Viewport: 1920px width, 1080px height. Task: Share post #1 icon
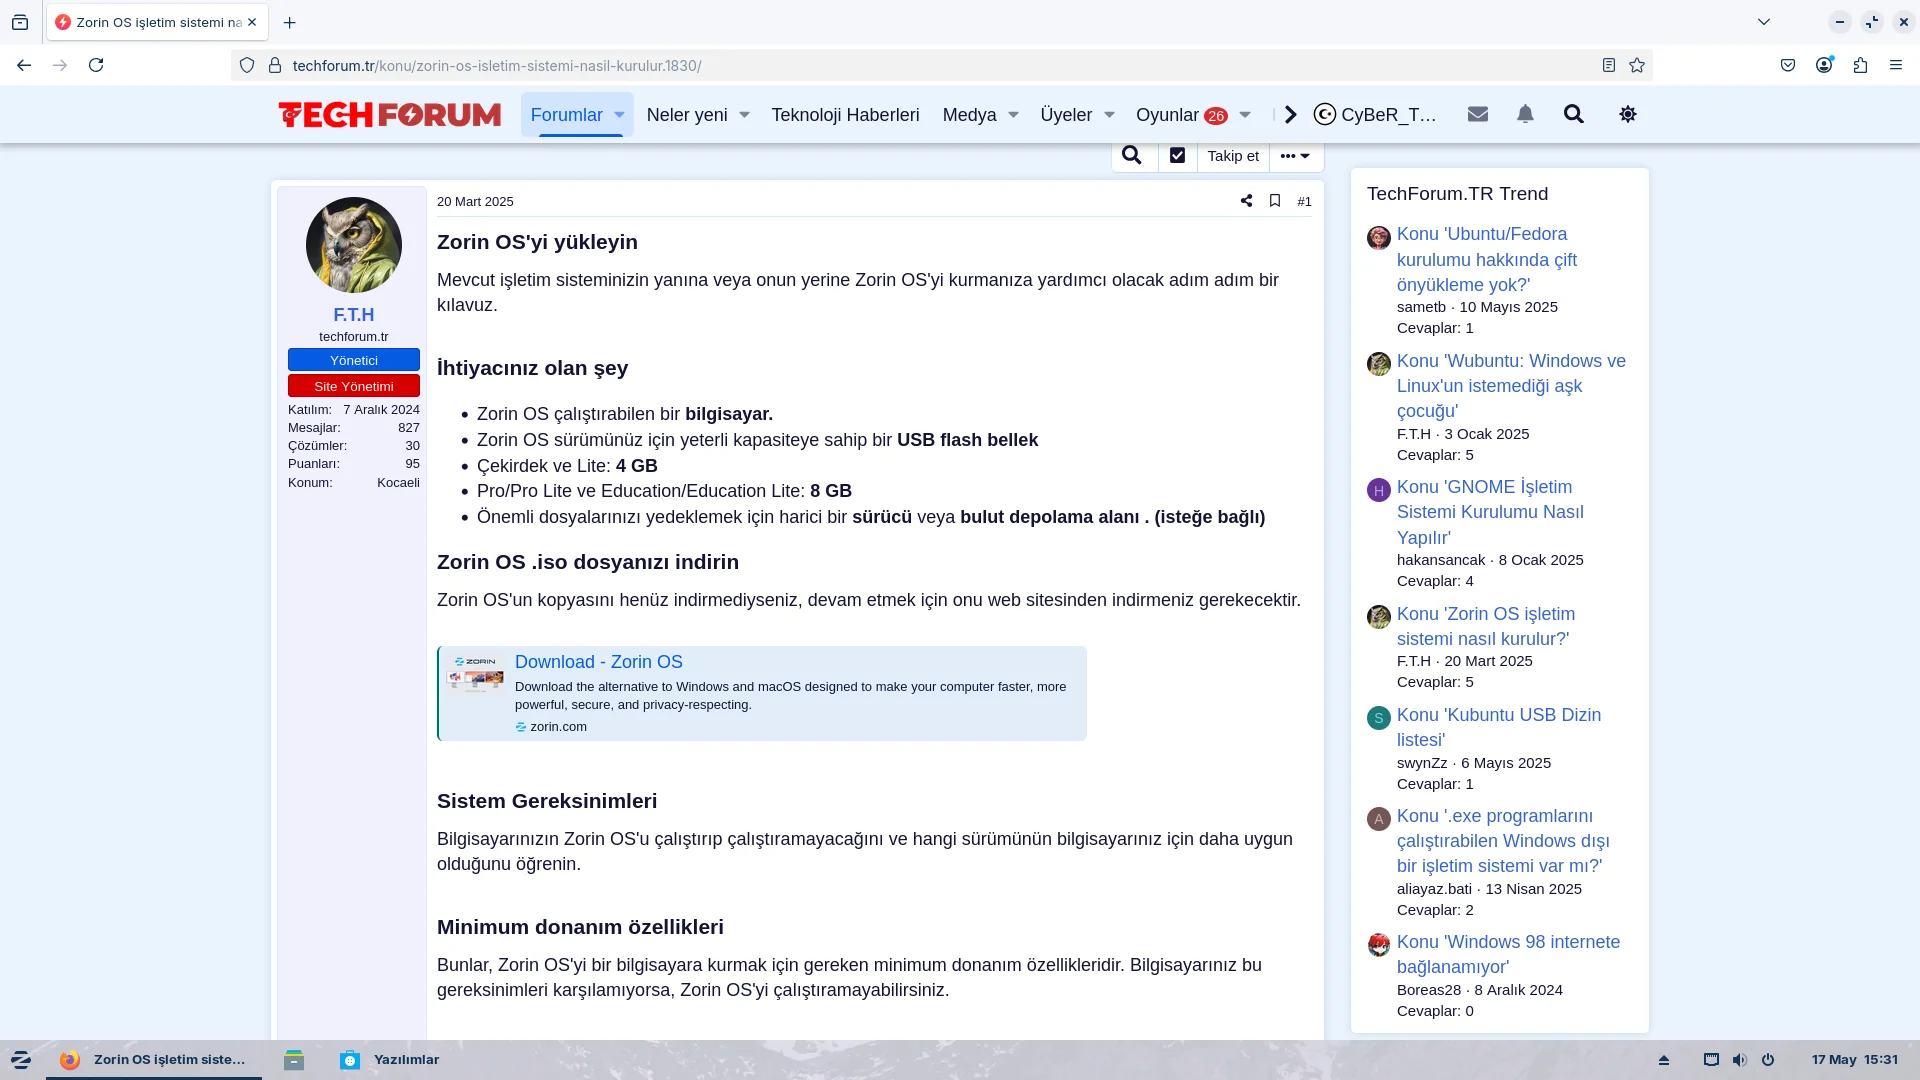point(1246,201)
